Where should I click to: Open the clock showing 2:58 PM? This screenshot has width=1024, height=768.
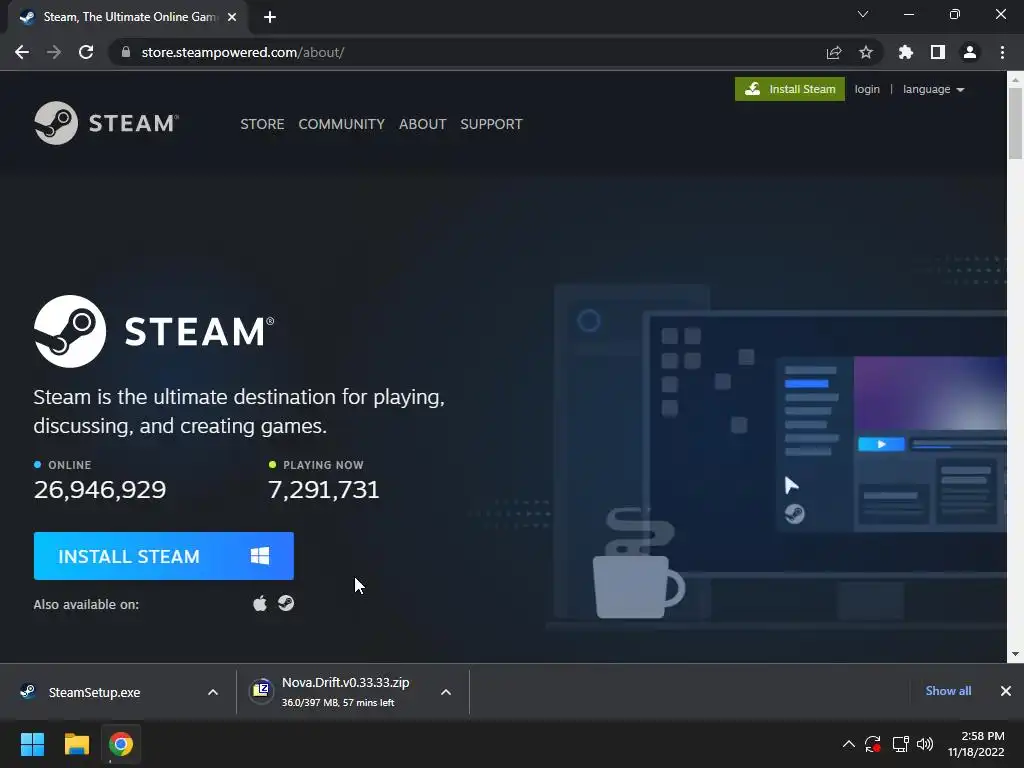[x=976, y=744]
